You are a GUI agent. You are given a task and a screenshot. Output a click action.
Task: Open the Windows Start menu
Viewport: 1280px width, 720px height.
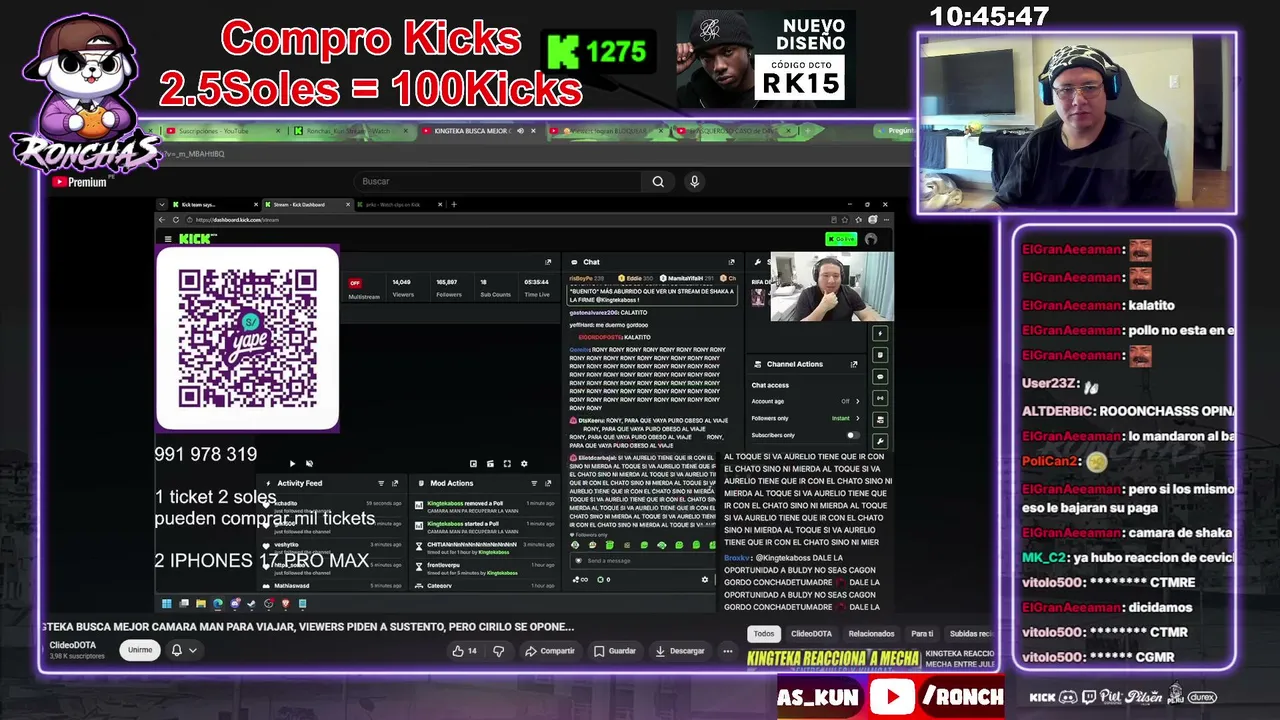(167, 604)
